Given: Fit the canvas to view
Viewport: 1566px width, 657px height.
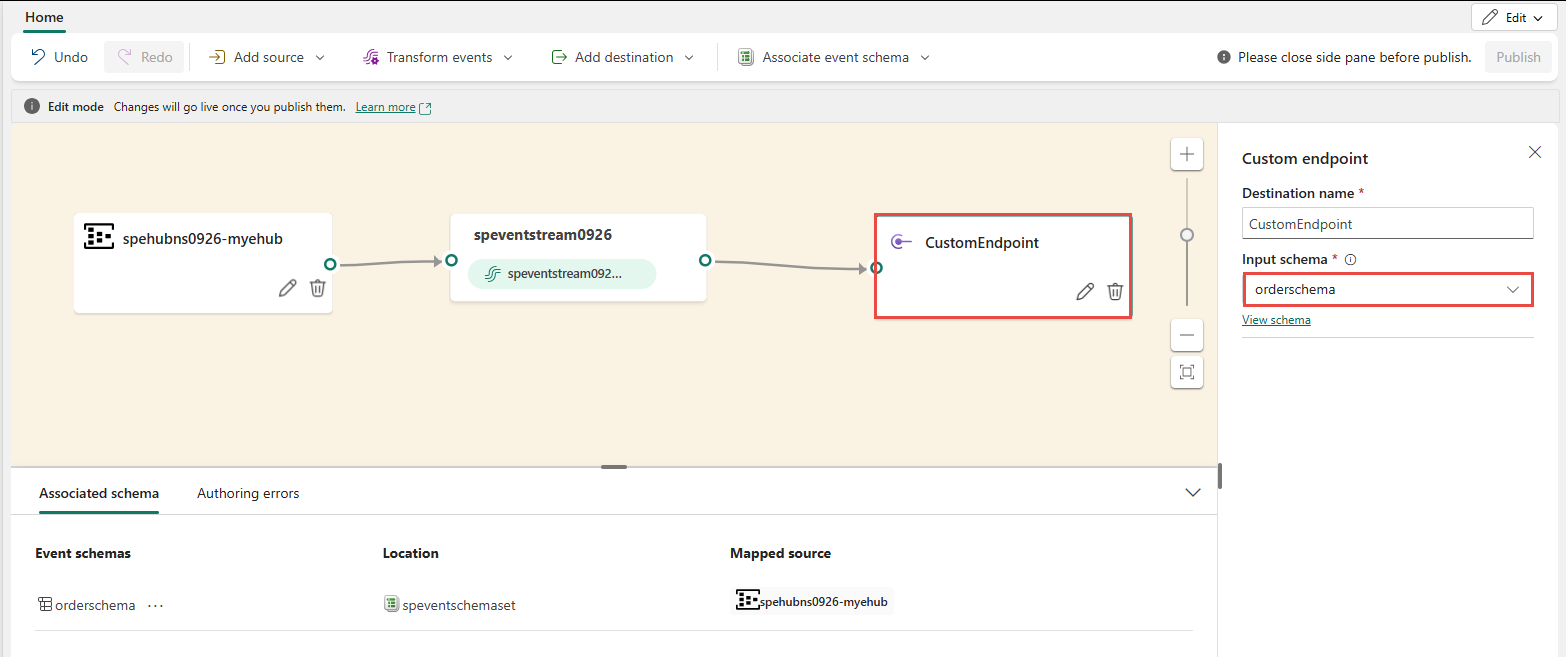Looking at the screenshot, I should click(1187, 372).
